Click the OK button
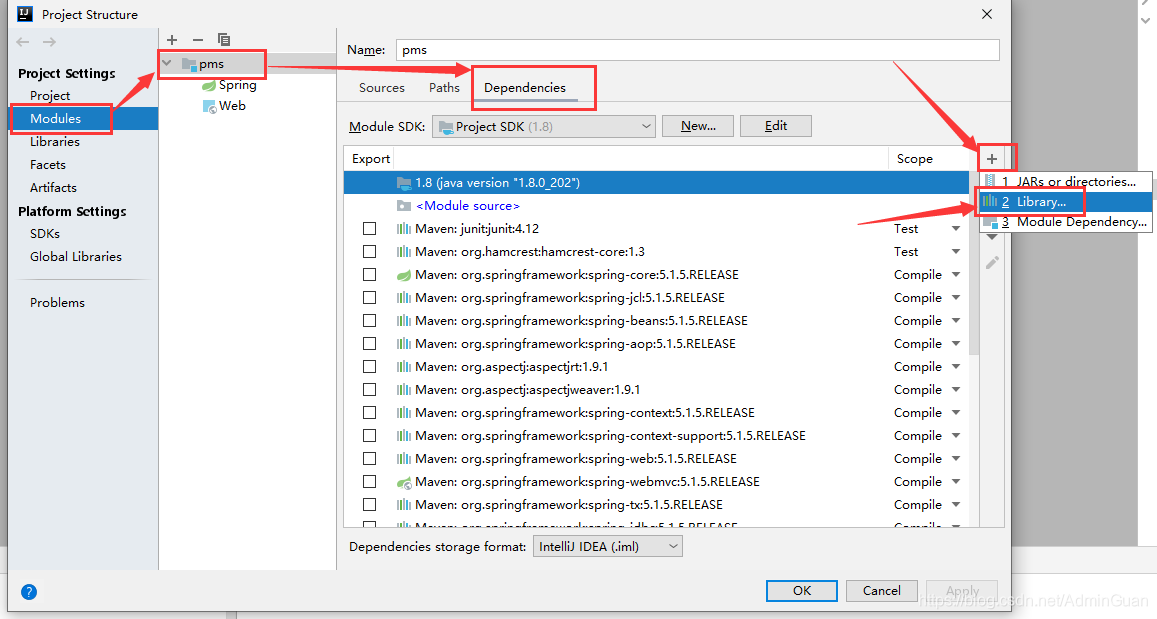Screen dimensions: 1157x619 [x=801, y=591]
